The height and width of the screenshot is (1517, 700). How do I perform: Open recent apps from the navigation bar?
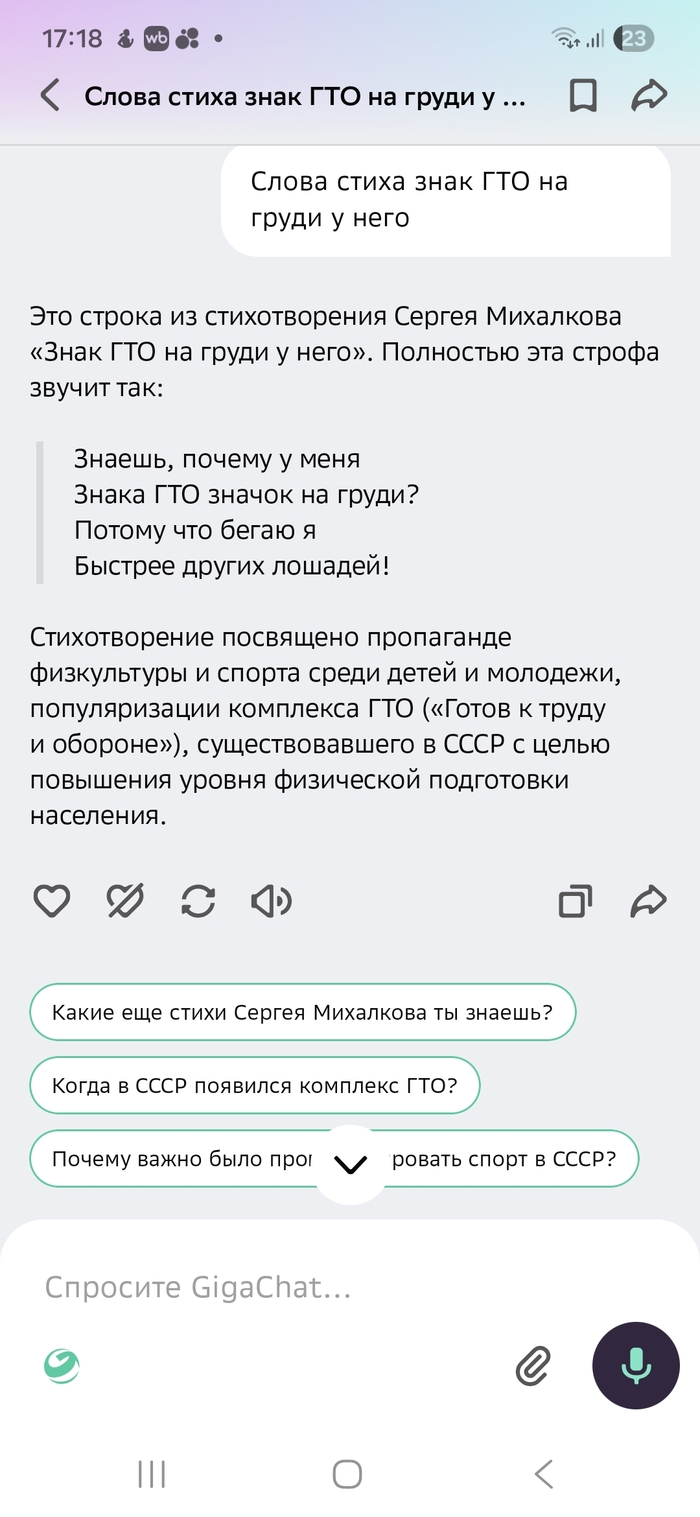150,1473
